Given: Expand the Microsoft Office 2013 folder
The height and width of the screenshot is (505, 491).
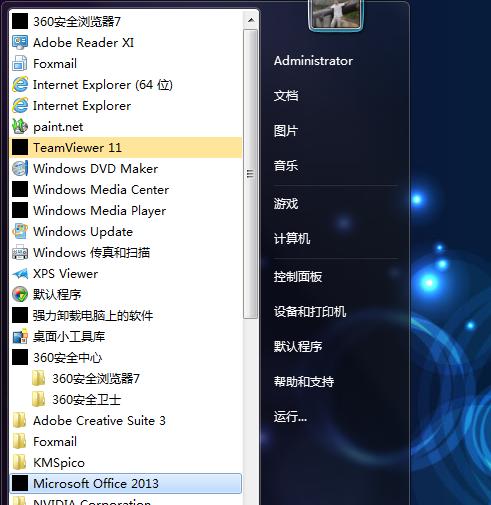Looking at the screenshot, I should [126, 484].
